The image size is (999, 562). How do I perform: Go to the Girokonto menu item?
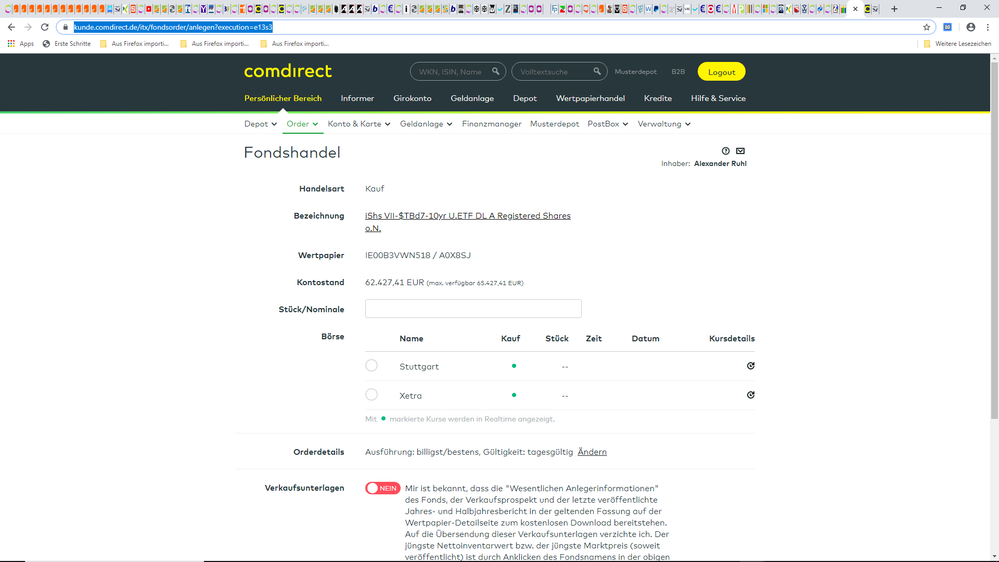click(x=412, y=98)
